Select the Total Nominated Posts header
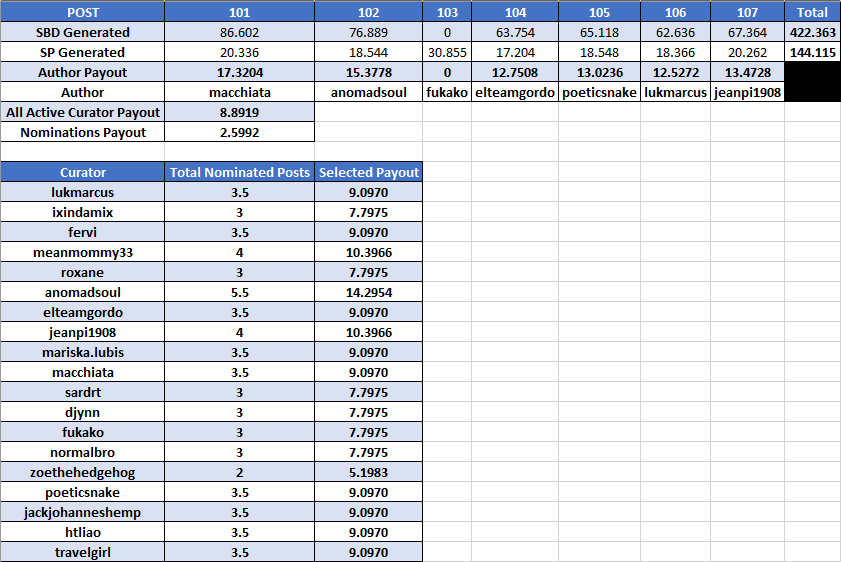 pos(239,172)
